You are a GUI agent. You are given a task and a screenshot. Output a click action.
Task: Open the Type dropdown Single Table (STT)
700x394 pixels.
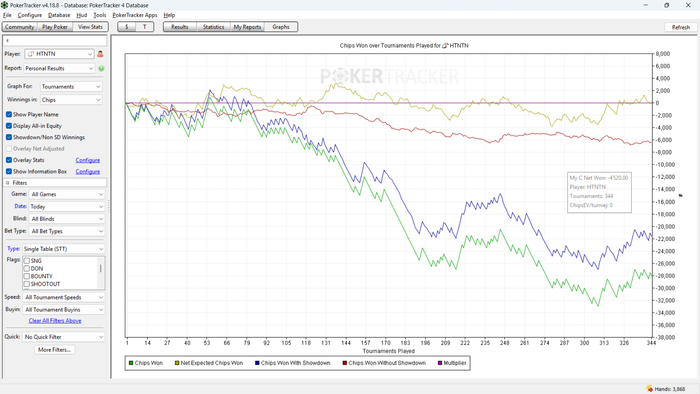coord(63,249)
